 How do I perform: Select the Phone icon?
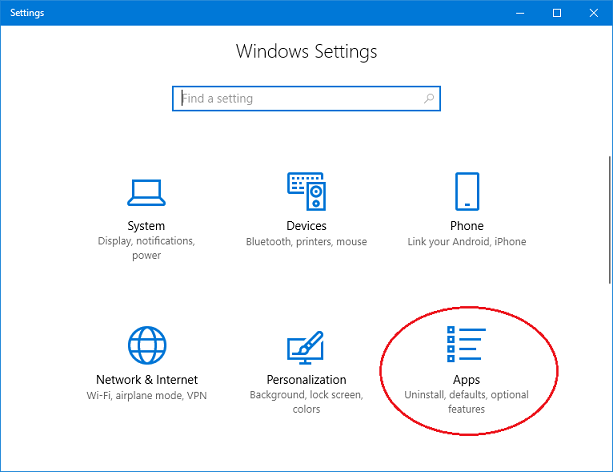(466, 190)
